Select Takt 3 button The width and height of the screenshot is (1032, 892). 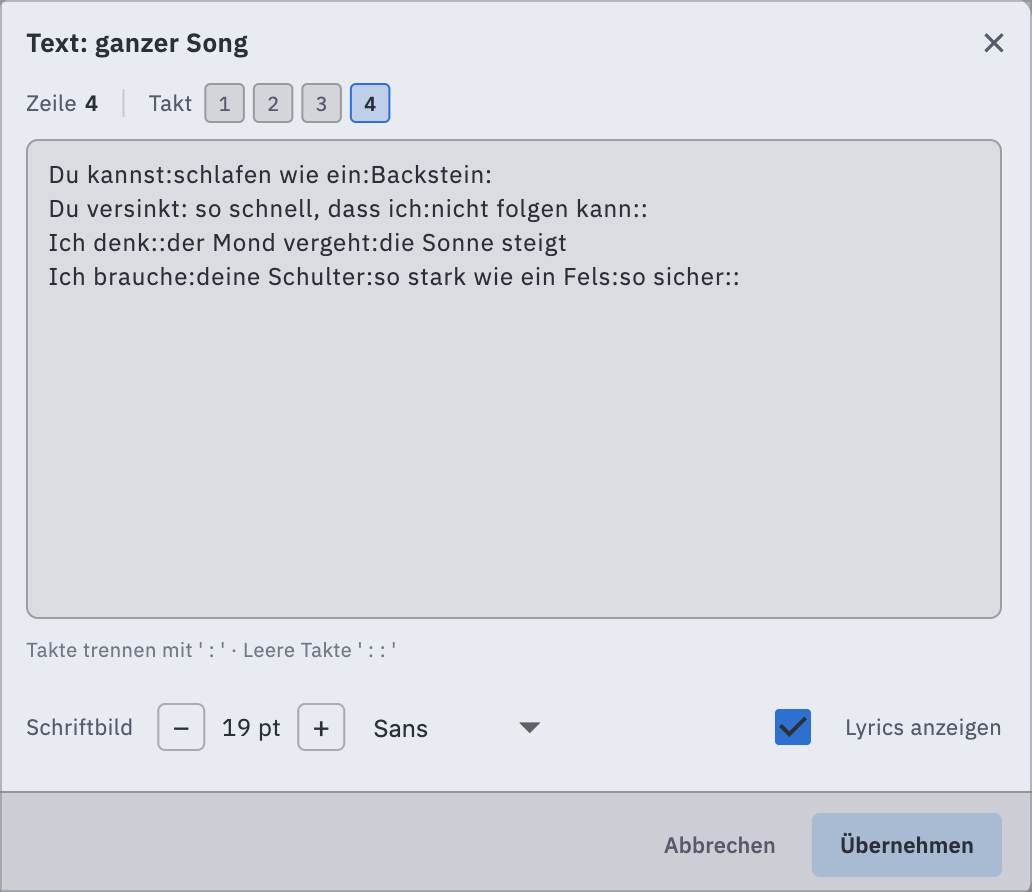pyautogui.click(x=321, y=103)
